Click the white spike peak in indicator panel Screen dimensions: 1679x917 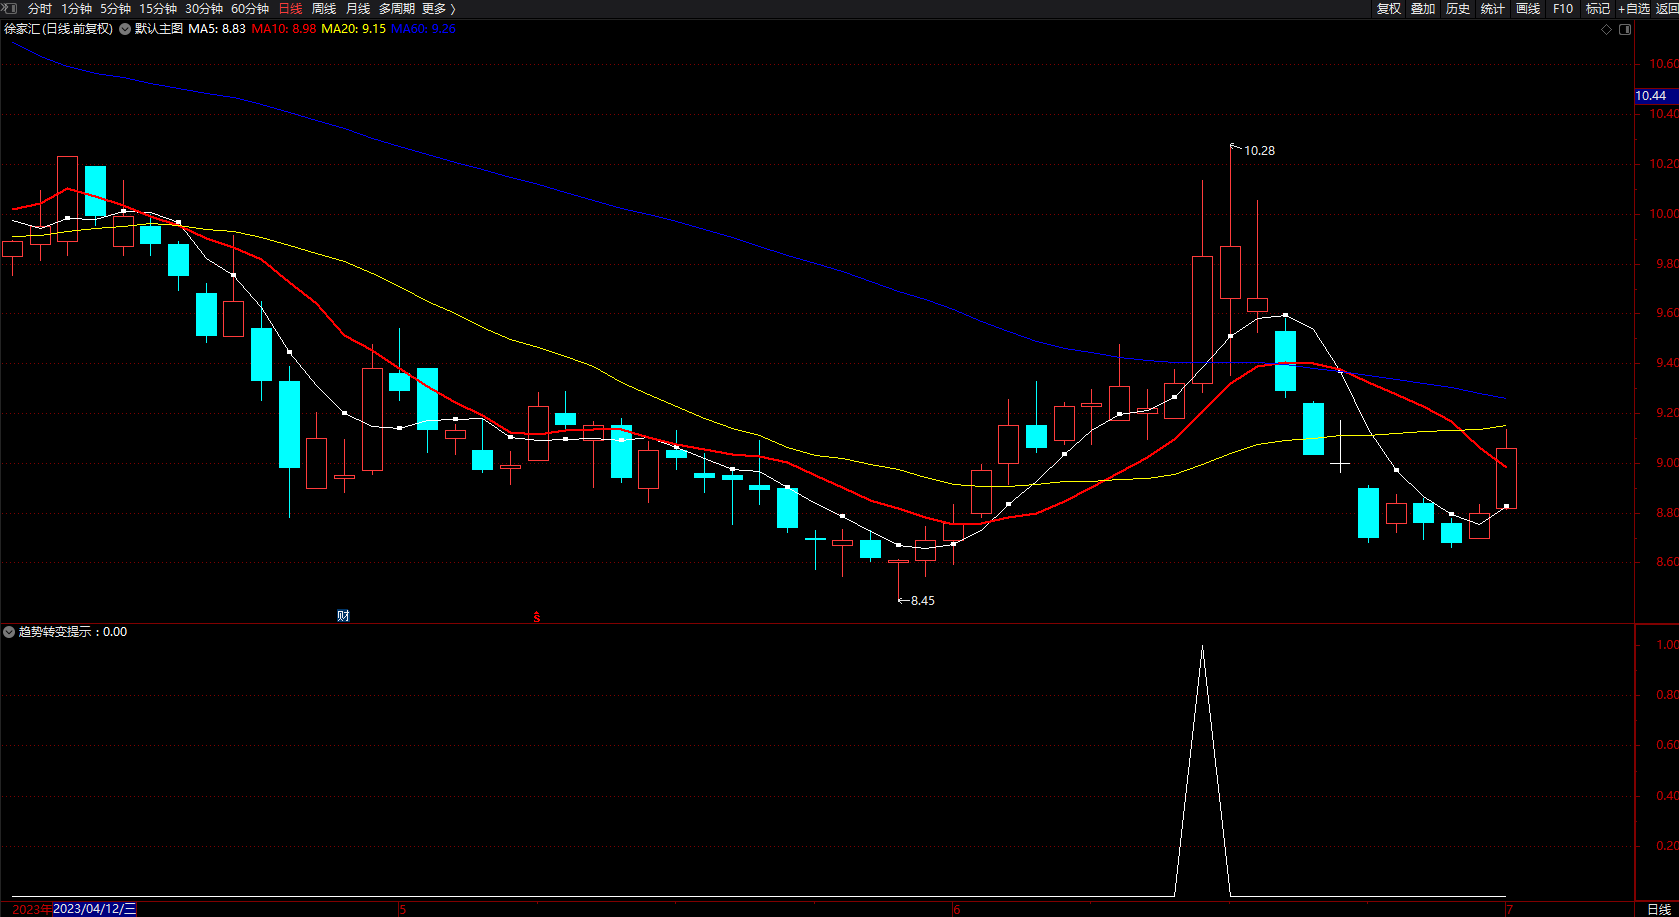point(1202,648)
